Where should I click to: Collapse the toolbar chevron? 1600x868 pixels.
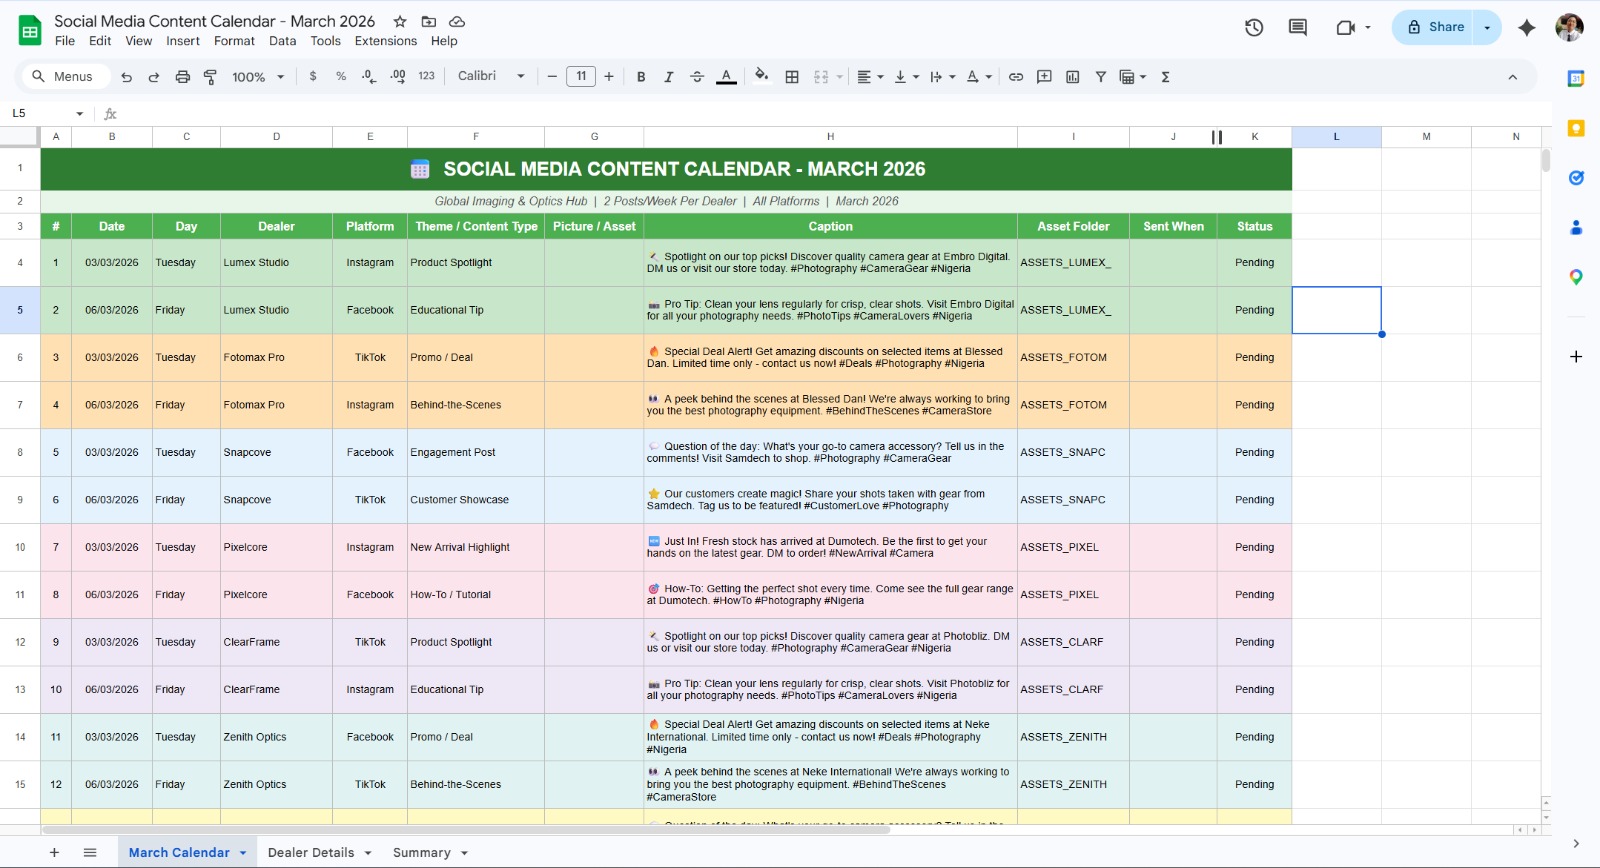1512,77
